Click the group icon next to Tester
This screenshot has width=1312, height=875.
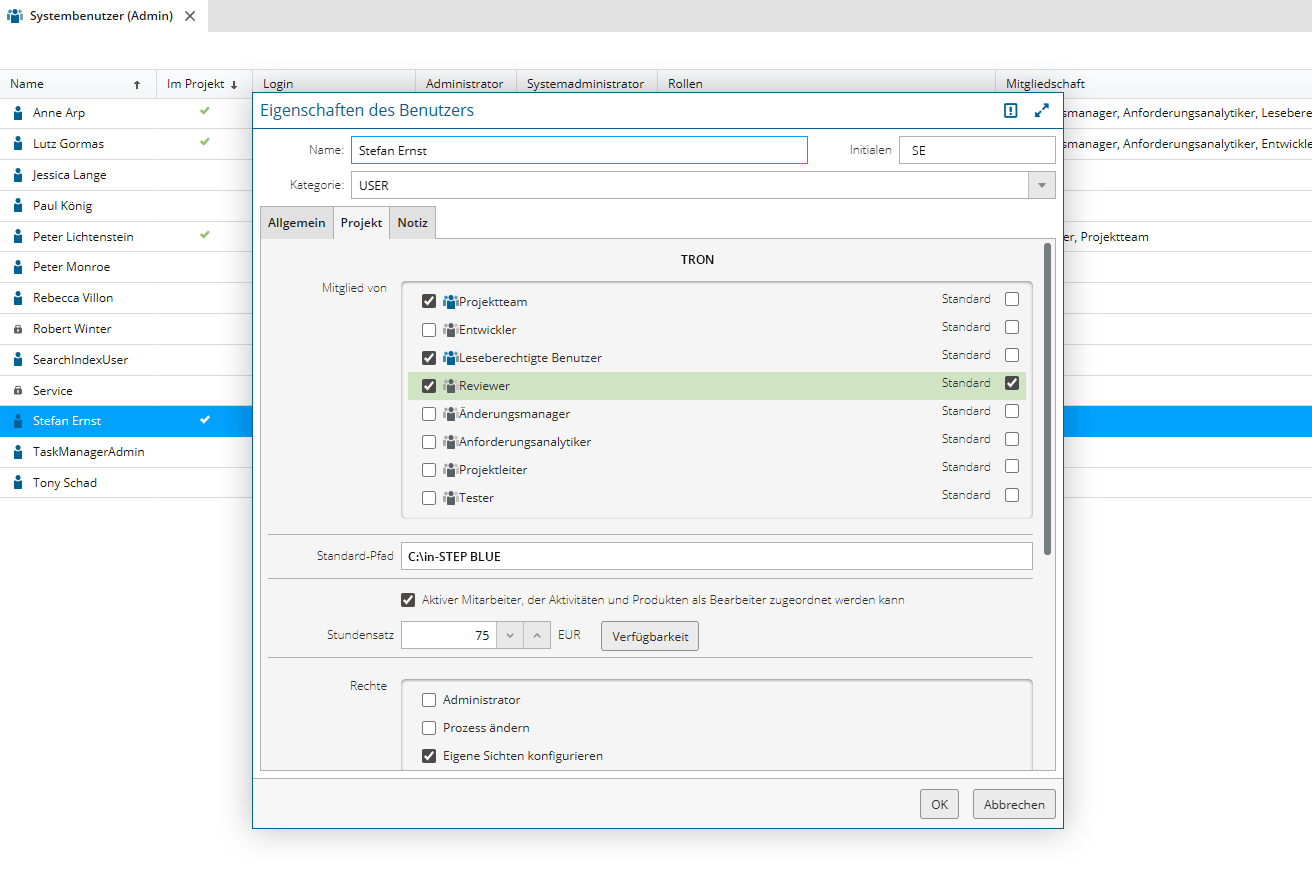coord(450,498)
